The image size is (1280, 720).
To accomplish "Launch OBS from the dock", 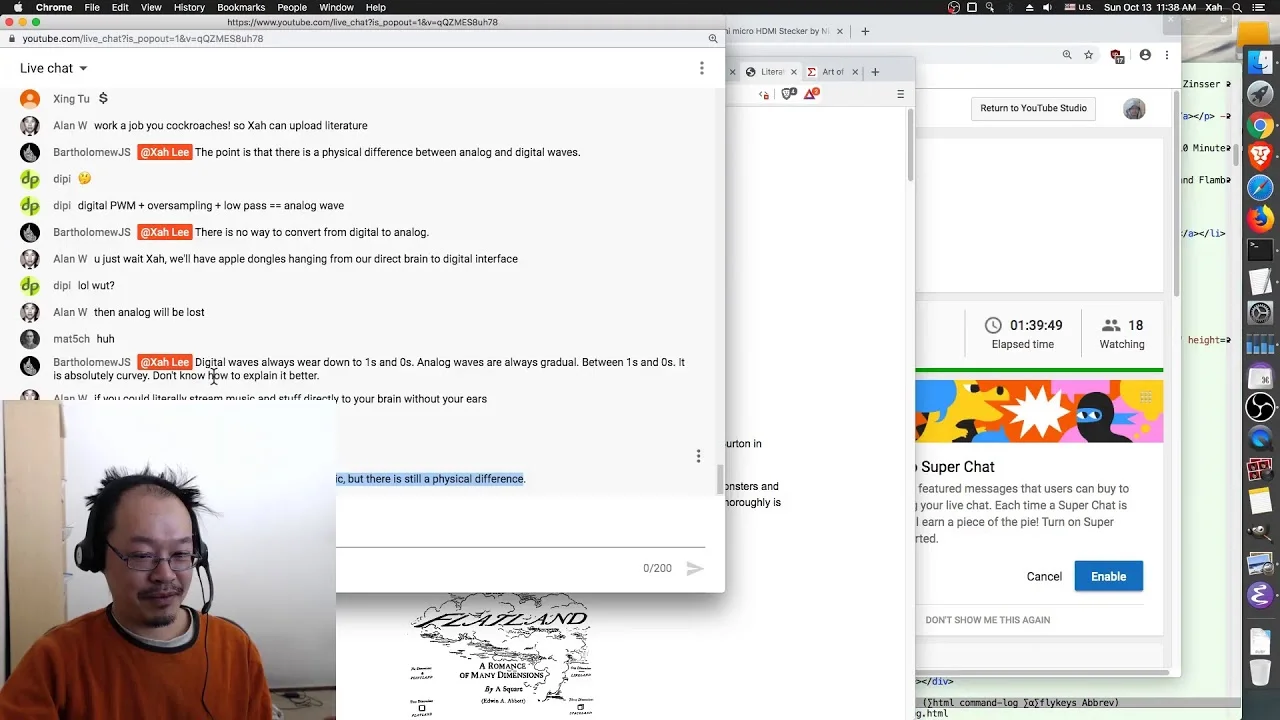I will (x=1260, y=407).
